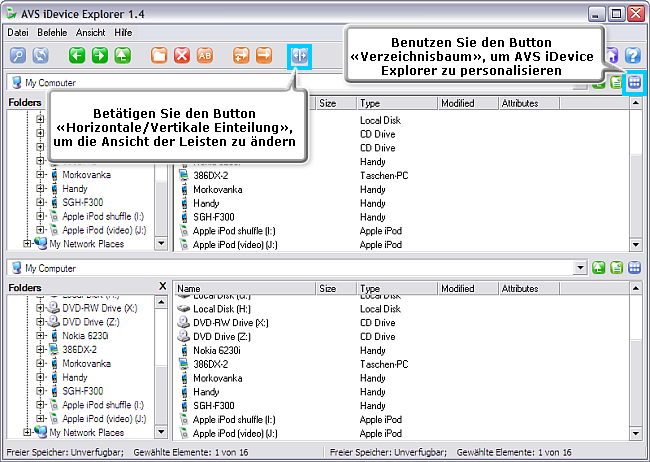The height and width of the screenshot is (462, 650).
Task: Select DVD Drive (Z:) in lower file list
Action: point(222,336)
